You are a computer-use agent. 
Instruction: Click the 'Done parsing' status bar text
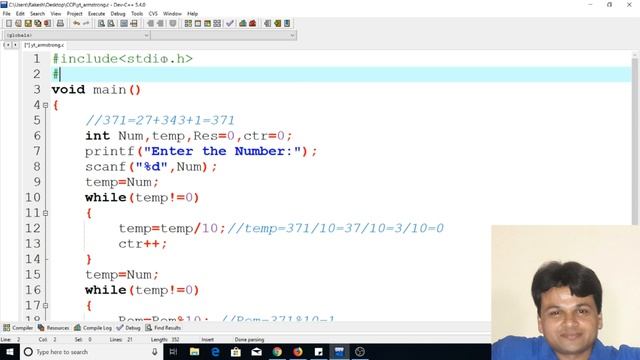249,340
